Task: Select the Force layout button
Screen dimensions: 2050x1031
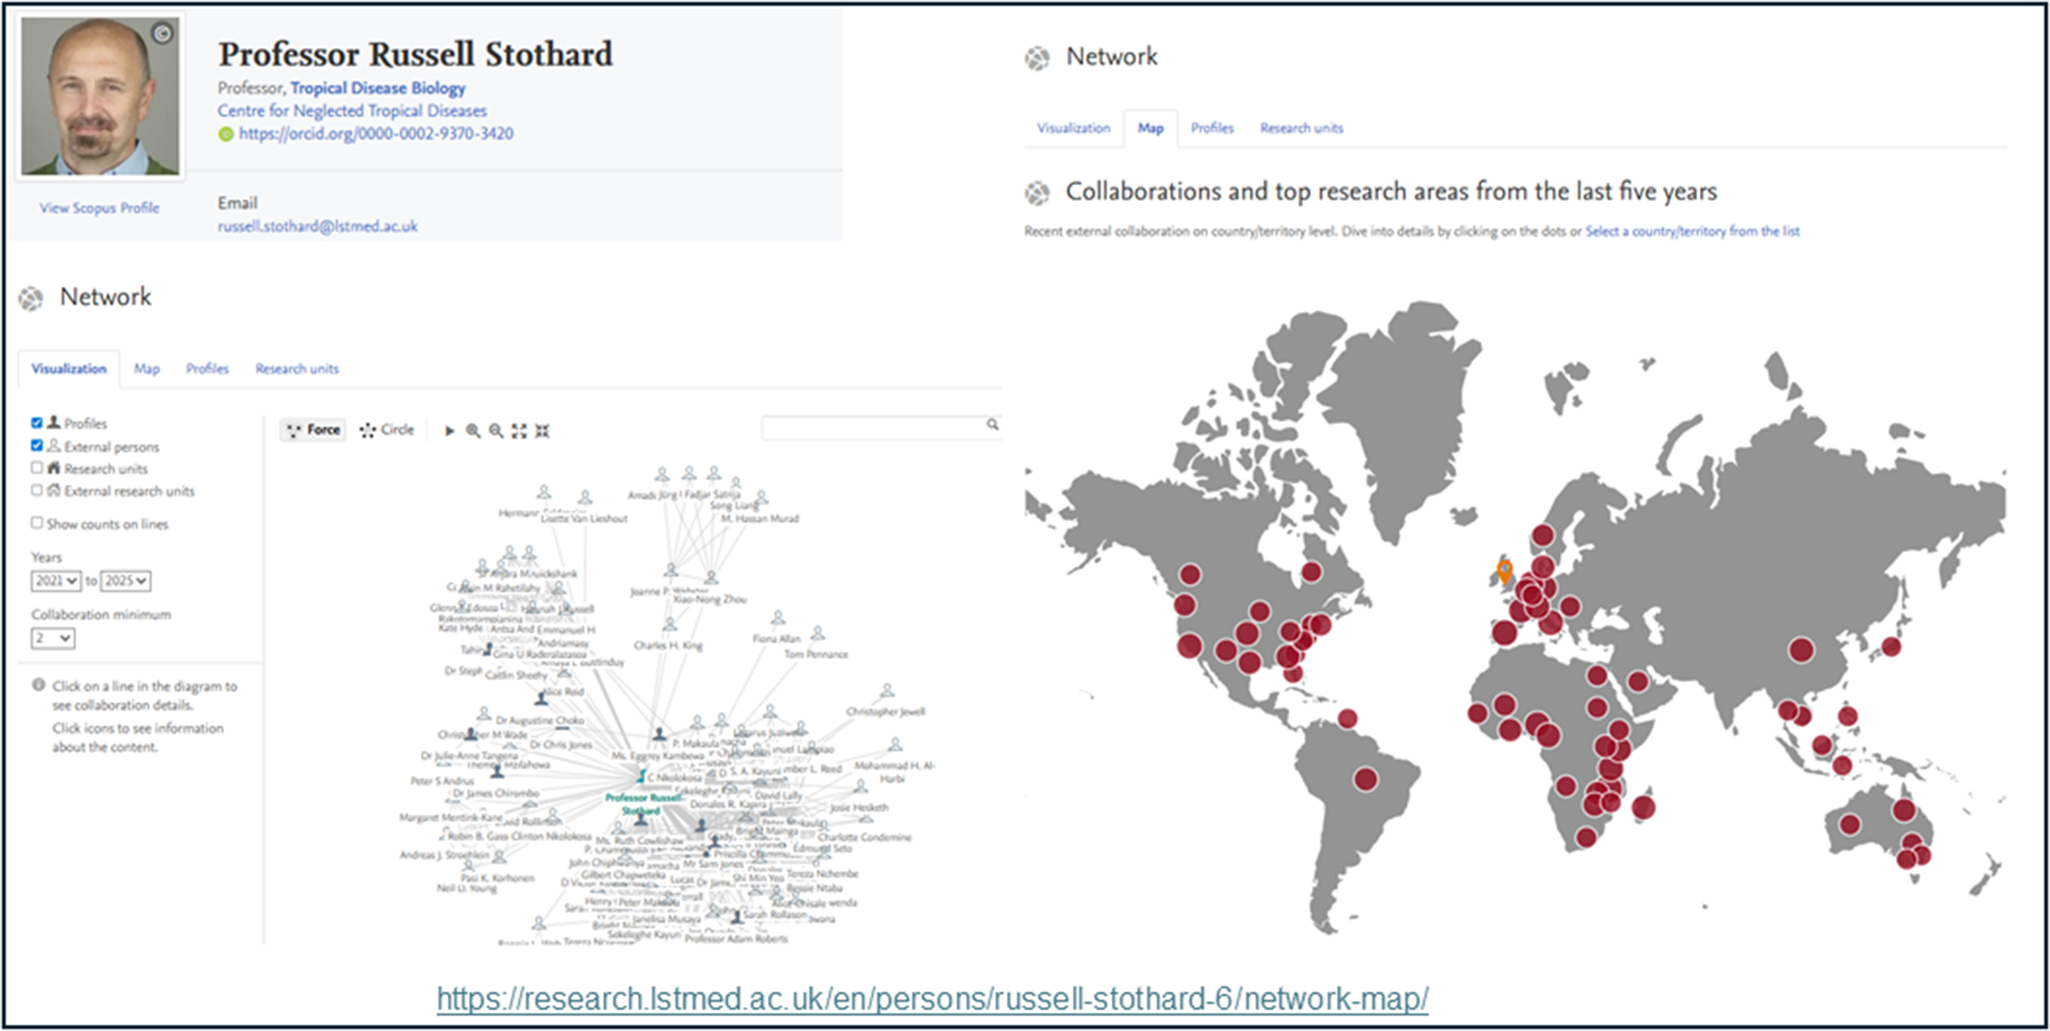Action: click(x=313, y=430)
